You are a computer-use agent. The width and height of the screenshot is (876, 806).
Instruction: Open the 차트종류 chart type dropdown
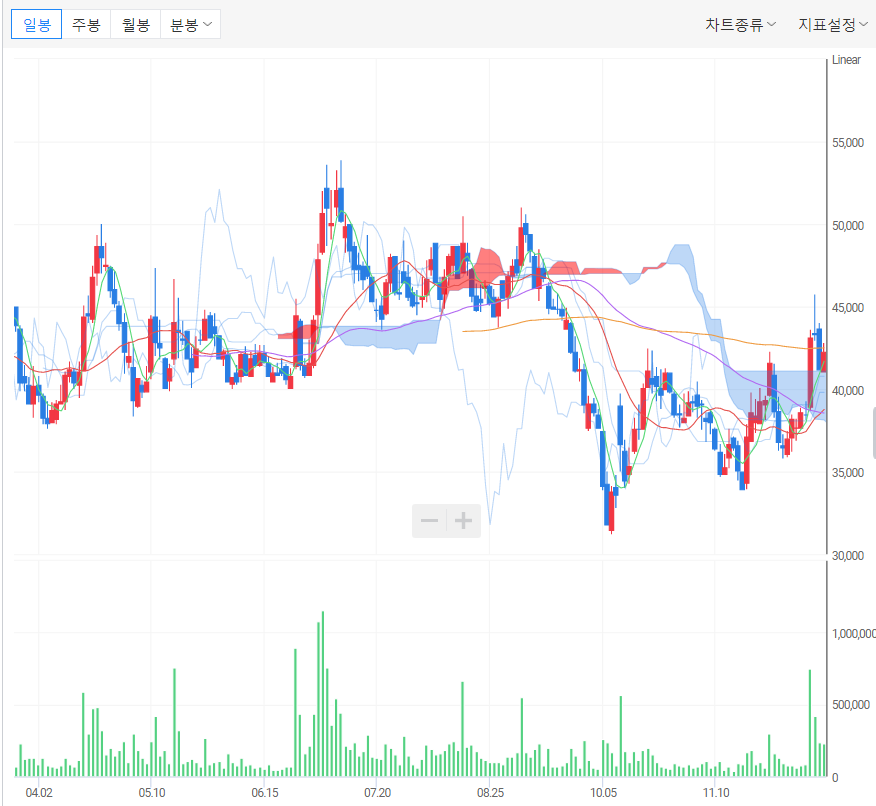tap(740, 25)
